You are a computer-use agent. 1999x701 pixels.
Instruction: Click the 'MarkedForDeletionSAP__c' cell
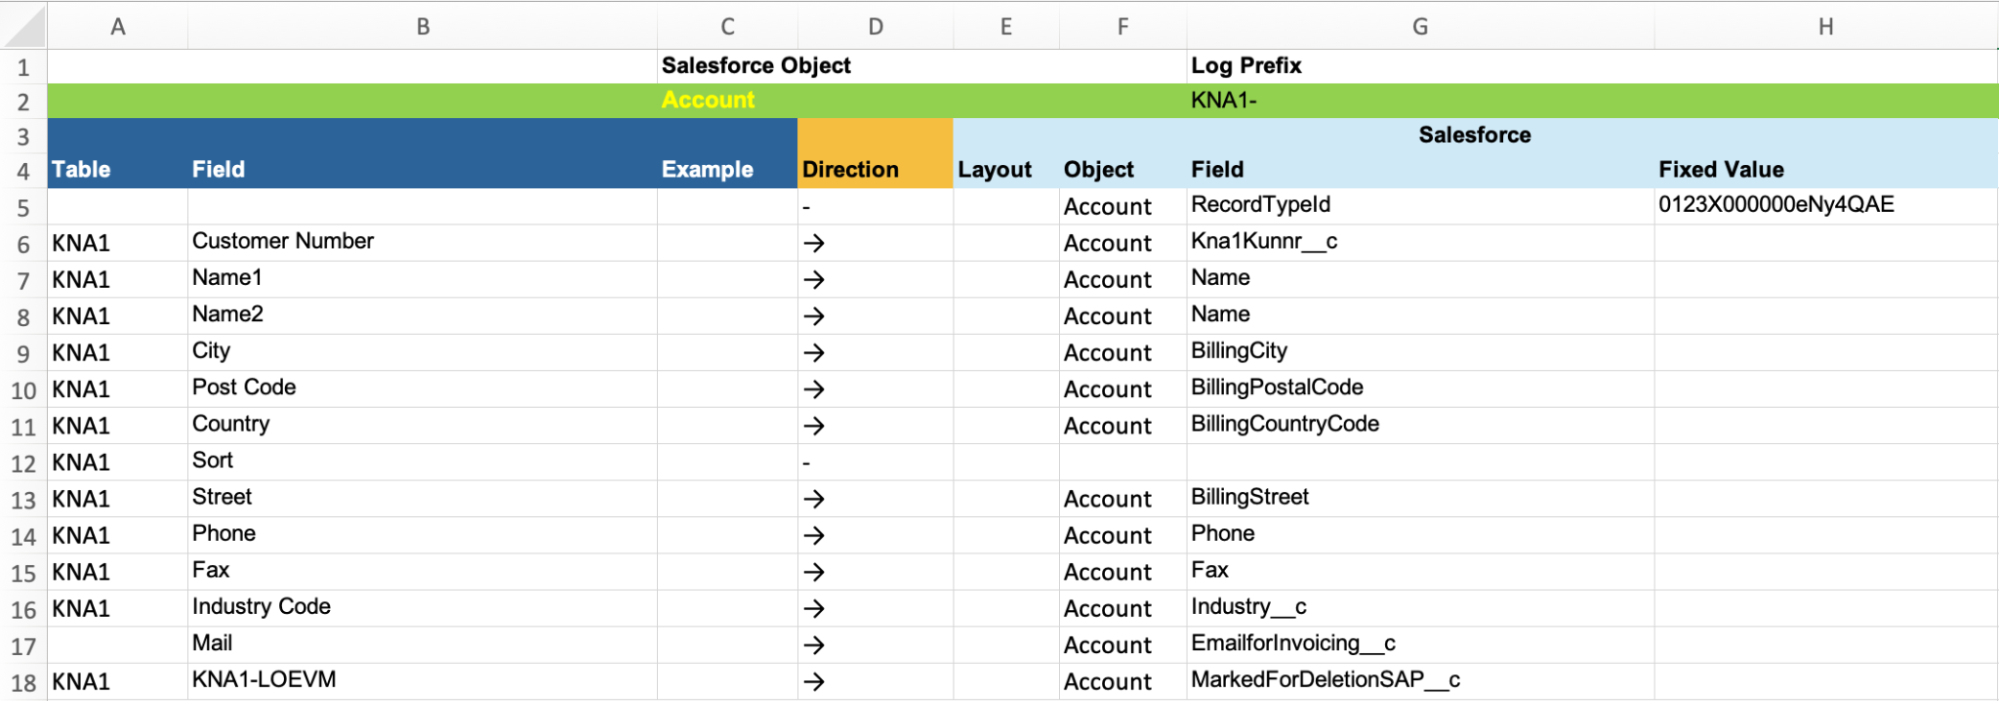point(1420,681)
